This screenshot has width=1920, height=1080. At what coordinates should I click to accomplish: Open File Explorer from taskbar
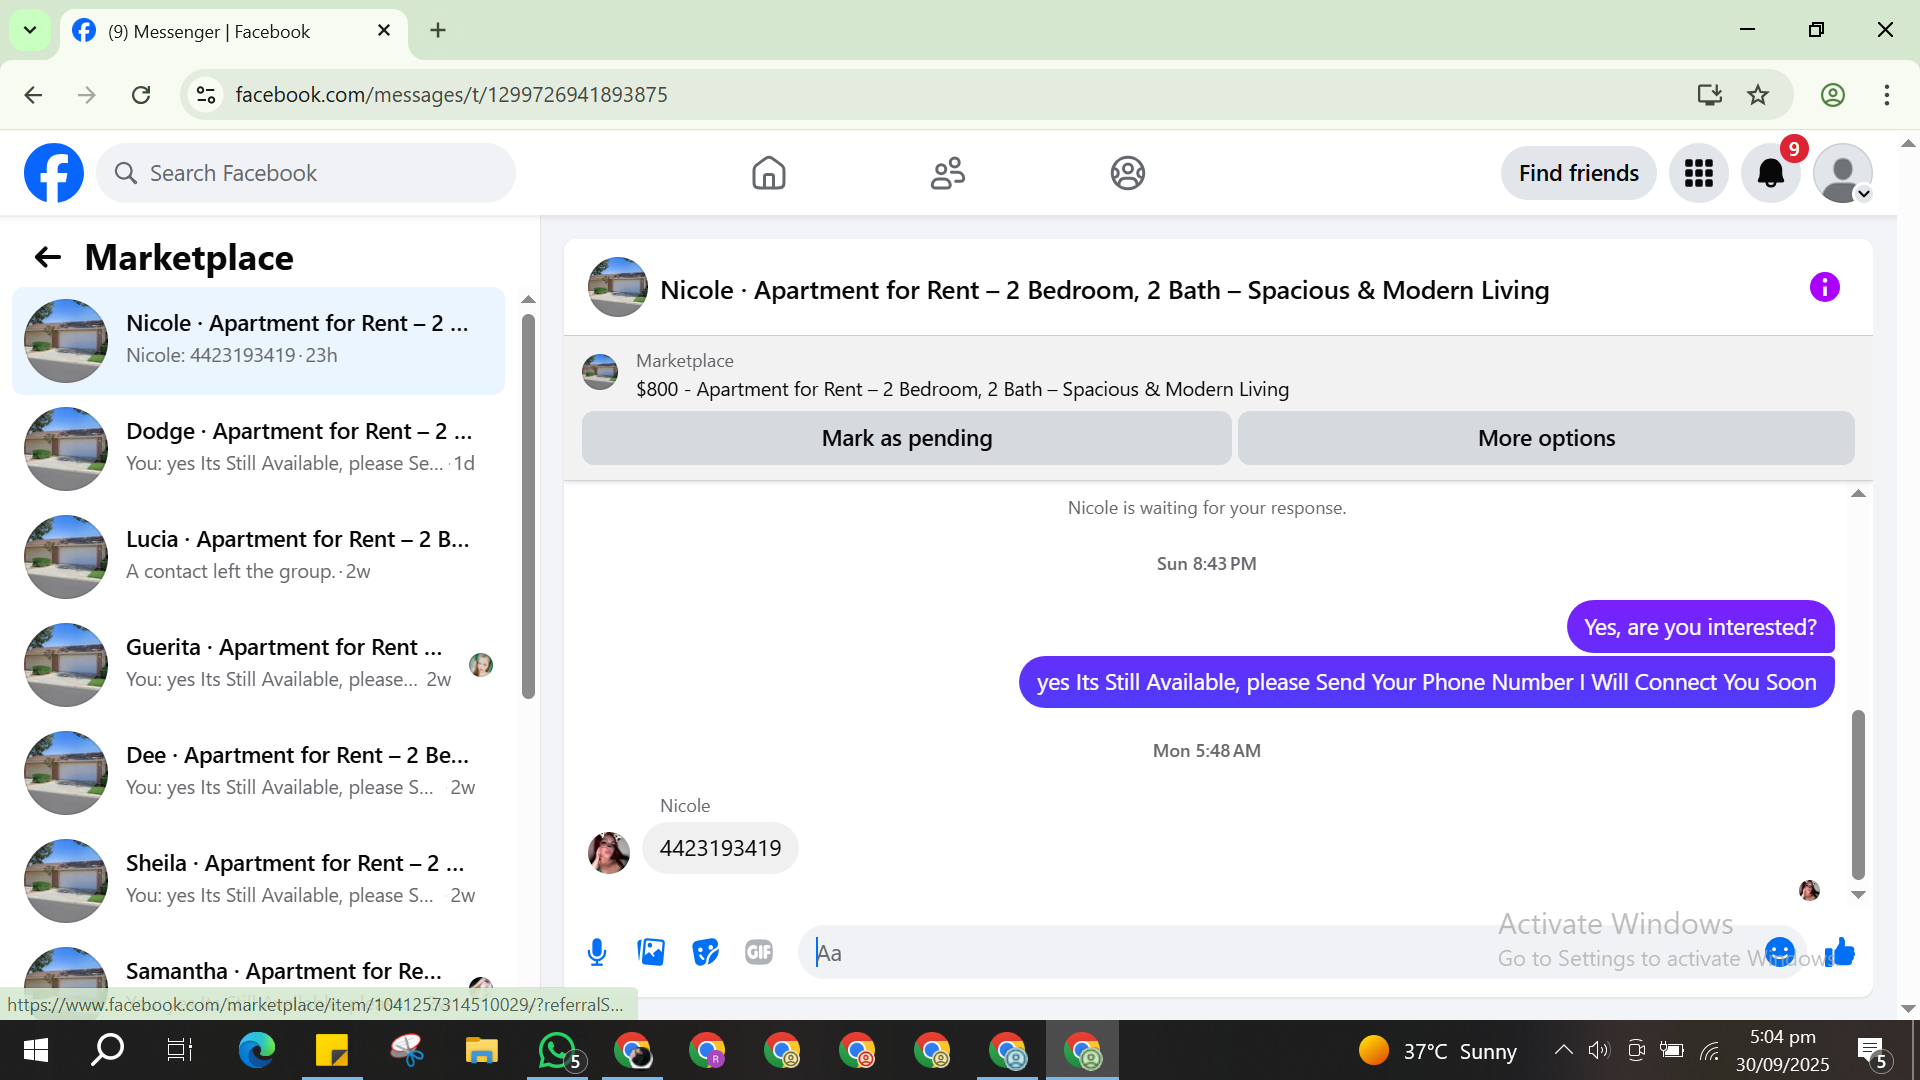click(x=481, y=1050)
